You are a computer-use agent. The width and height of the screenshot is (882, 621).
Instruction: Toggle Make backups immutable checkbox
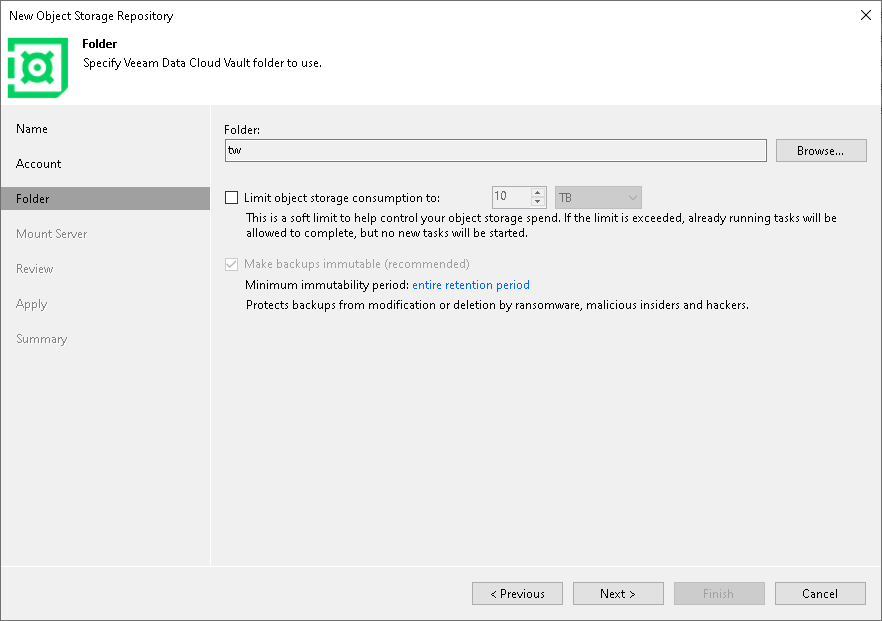pos(231,264)
